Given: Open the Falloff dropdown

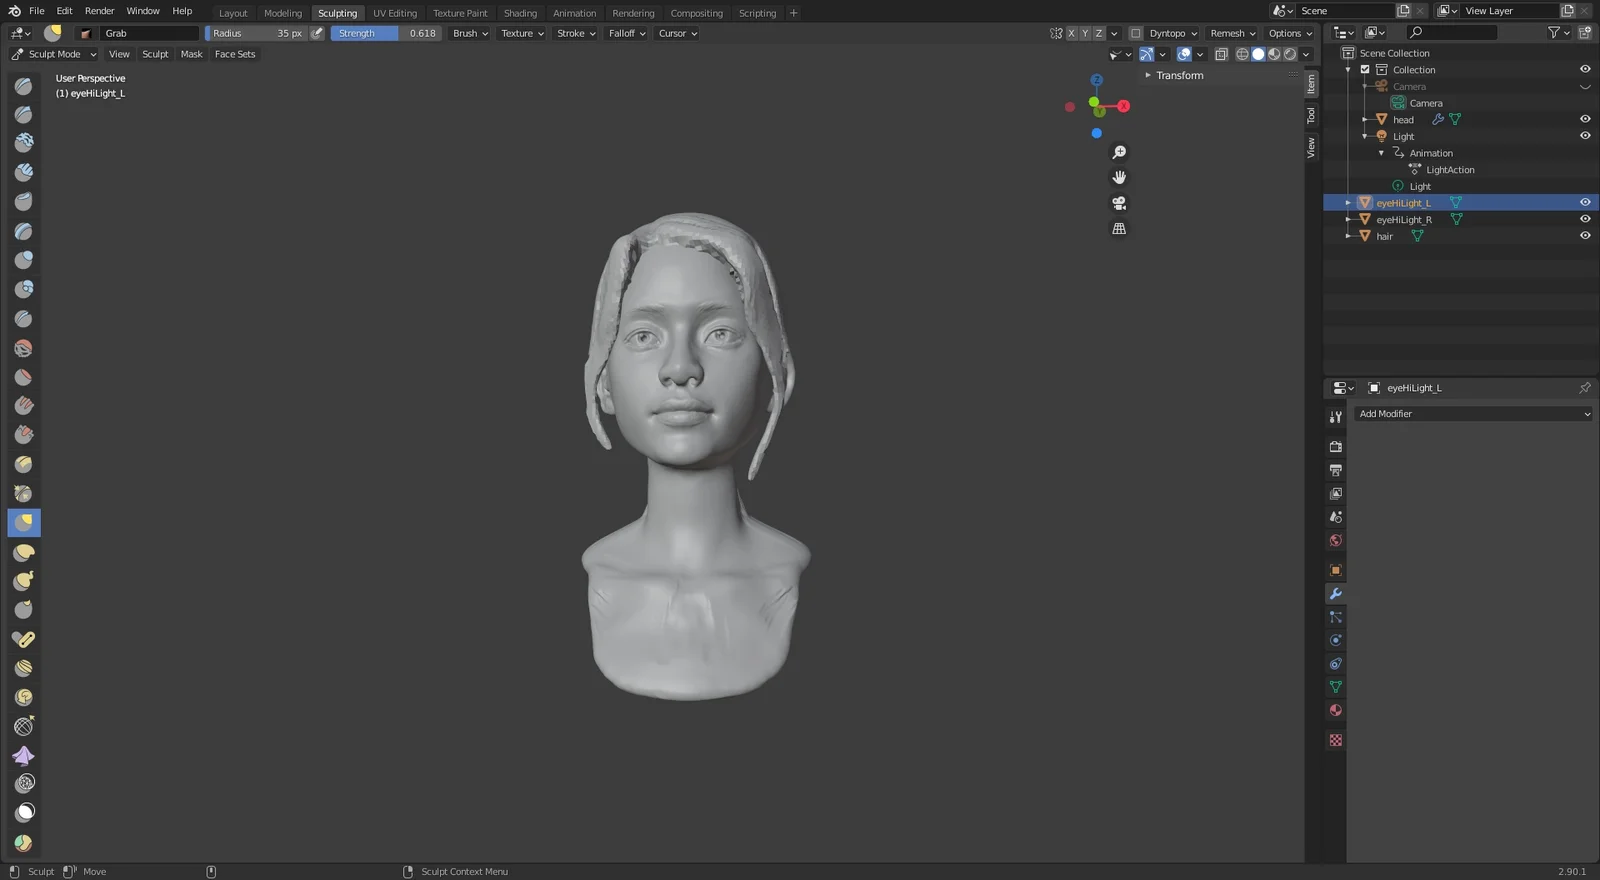Looking at the screenshot, I should pyautogui.click(x=627, y=33).
